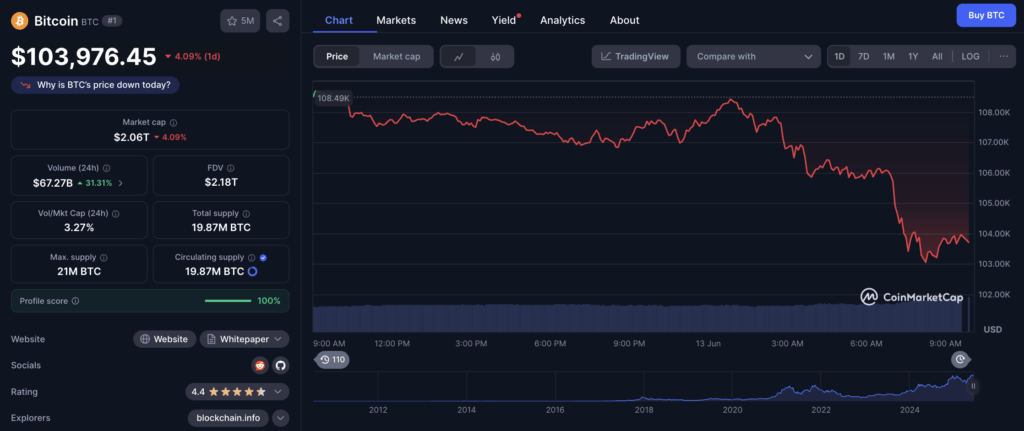The height and width of the screenshot is (431, 1024).
Task: Open the Website link button
Action: (165, 339)
